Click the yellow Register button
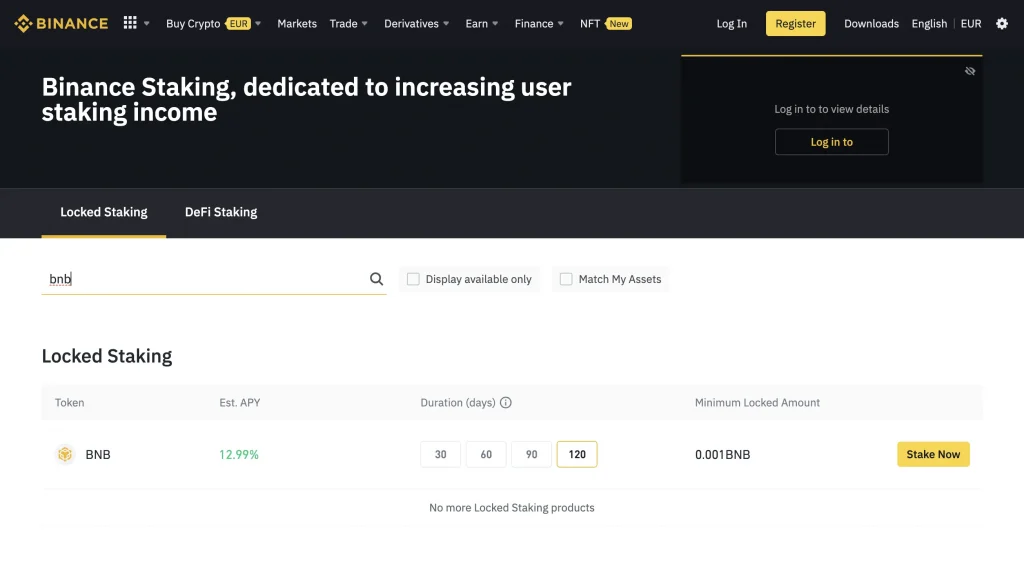 [795, 24]
